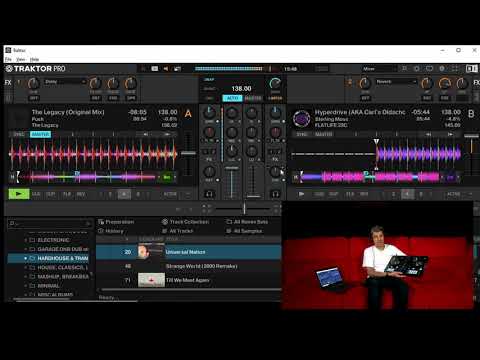The height and width of the screenshot is (360, 480).
Task: Toggle the FLX flux button on Deck A
Action: pos(67,194)
